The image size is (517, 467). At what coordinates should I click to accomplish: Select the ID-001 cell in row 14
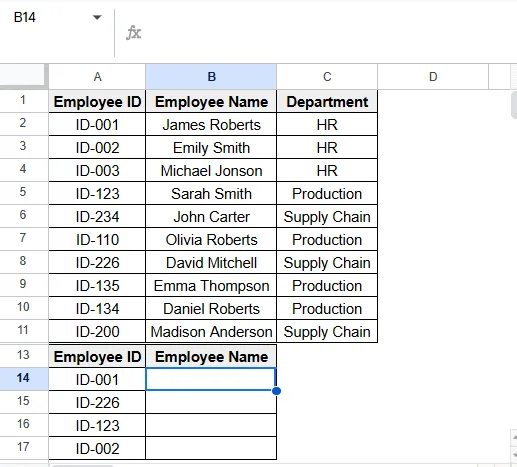(97, 379)
